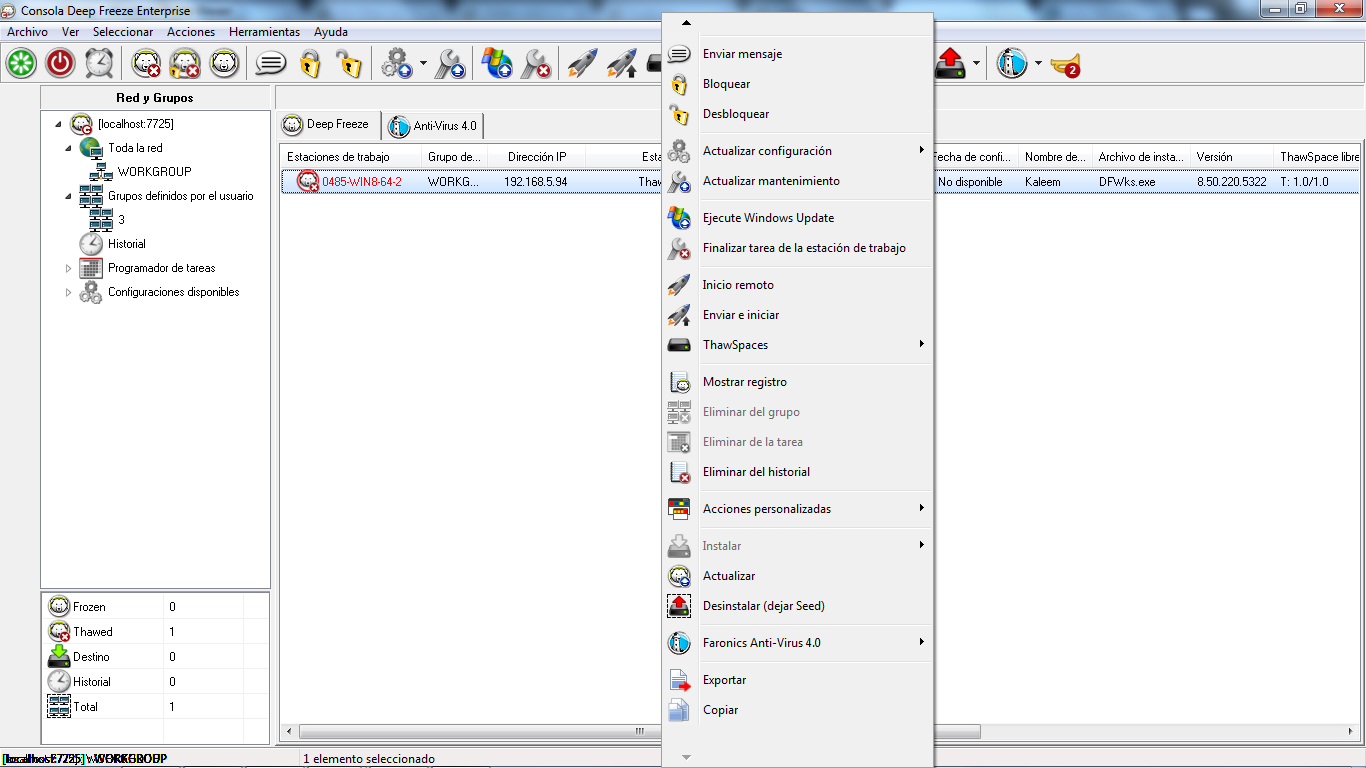
Task: Open the ThawSpaces submenu in context menu
Action: pos(797,345)
